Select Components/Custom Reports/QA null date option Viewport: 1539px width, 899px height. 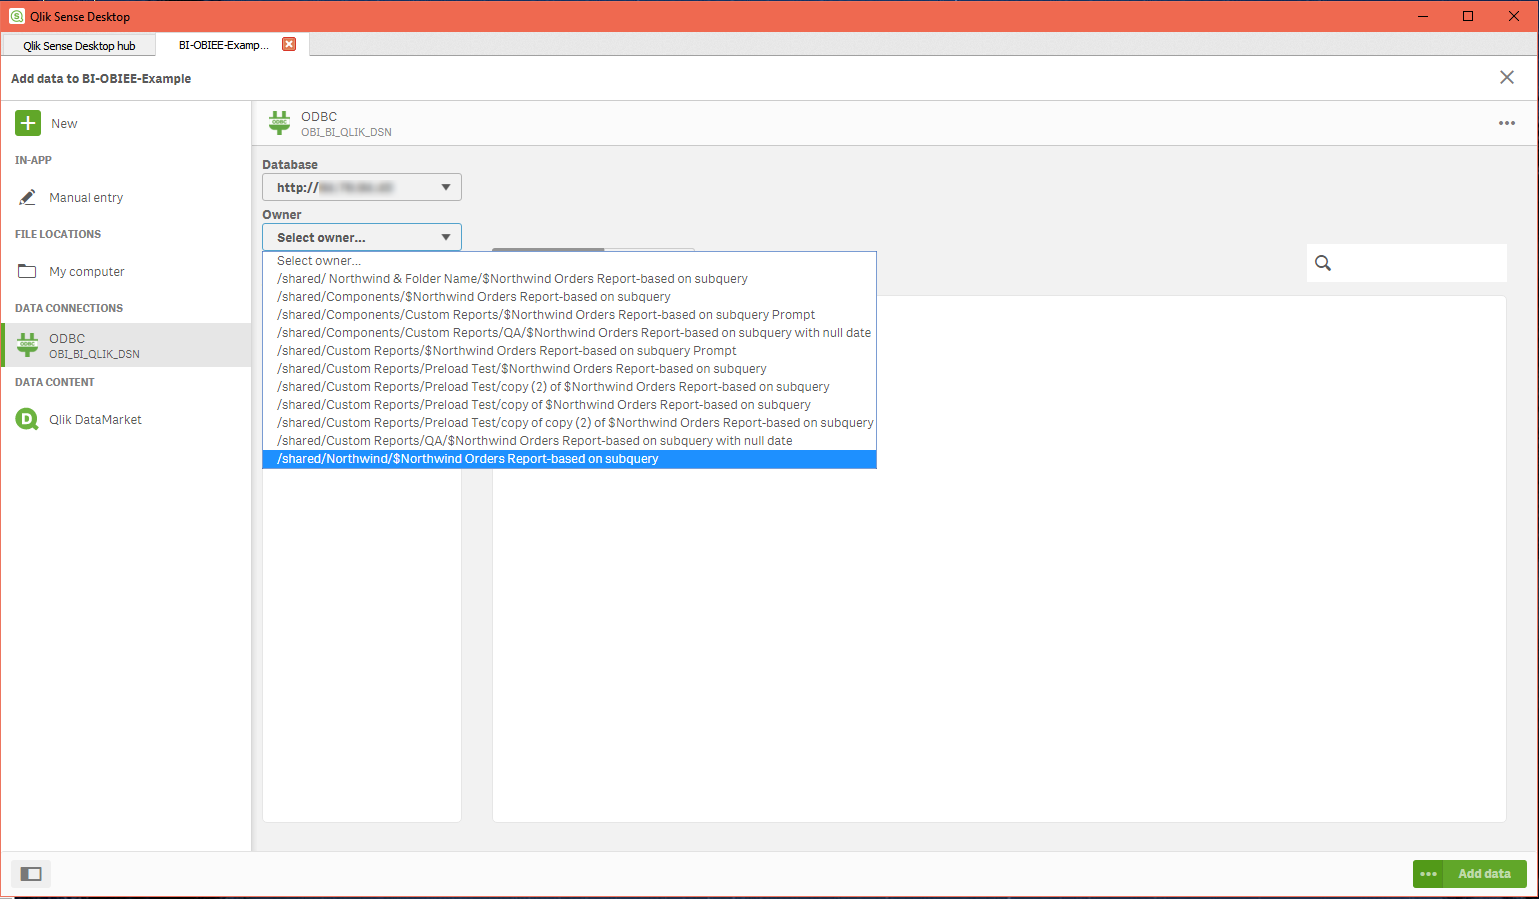[569, 333]
